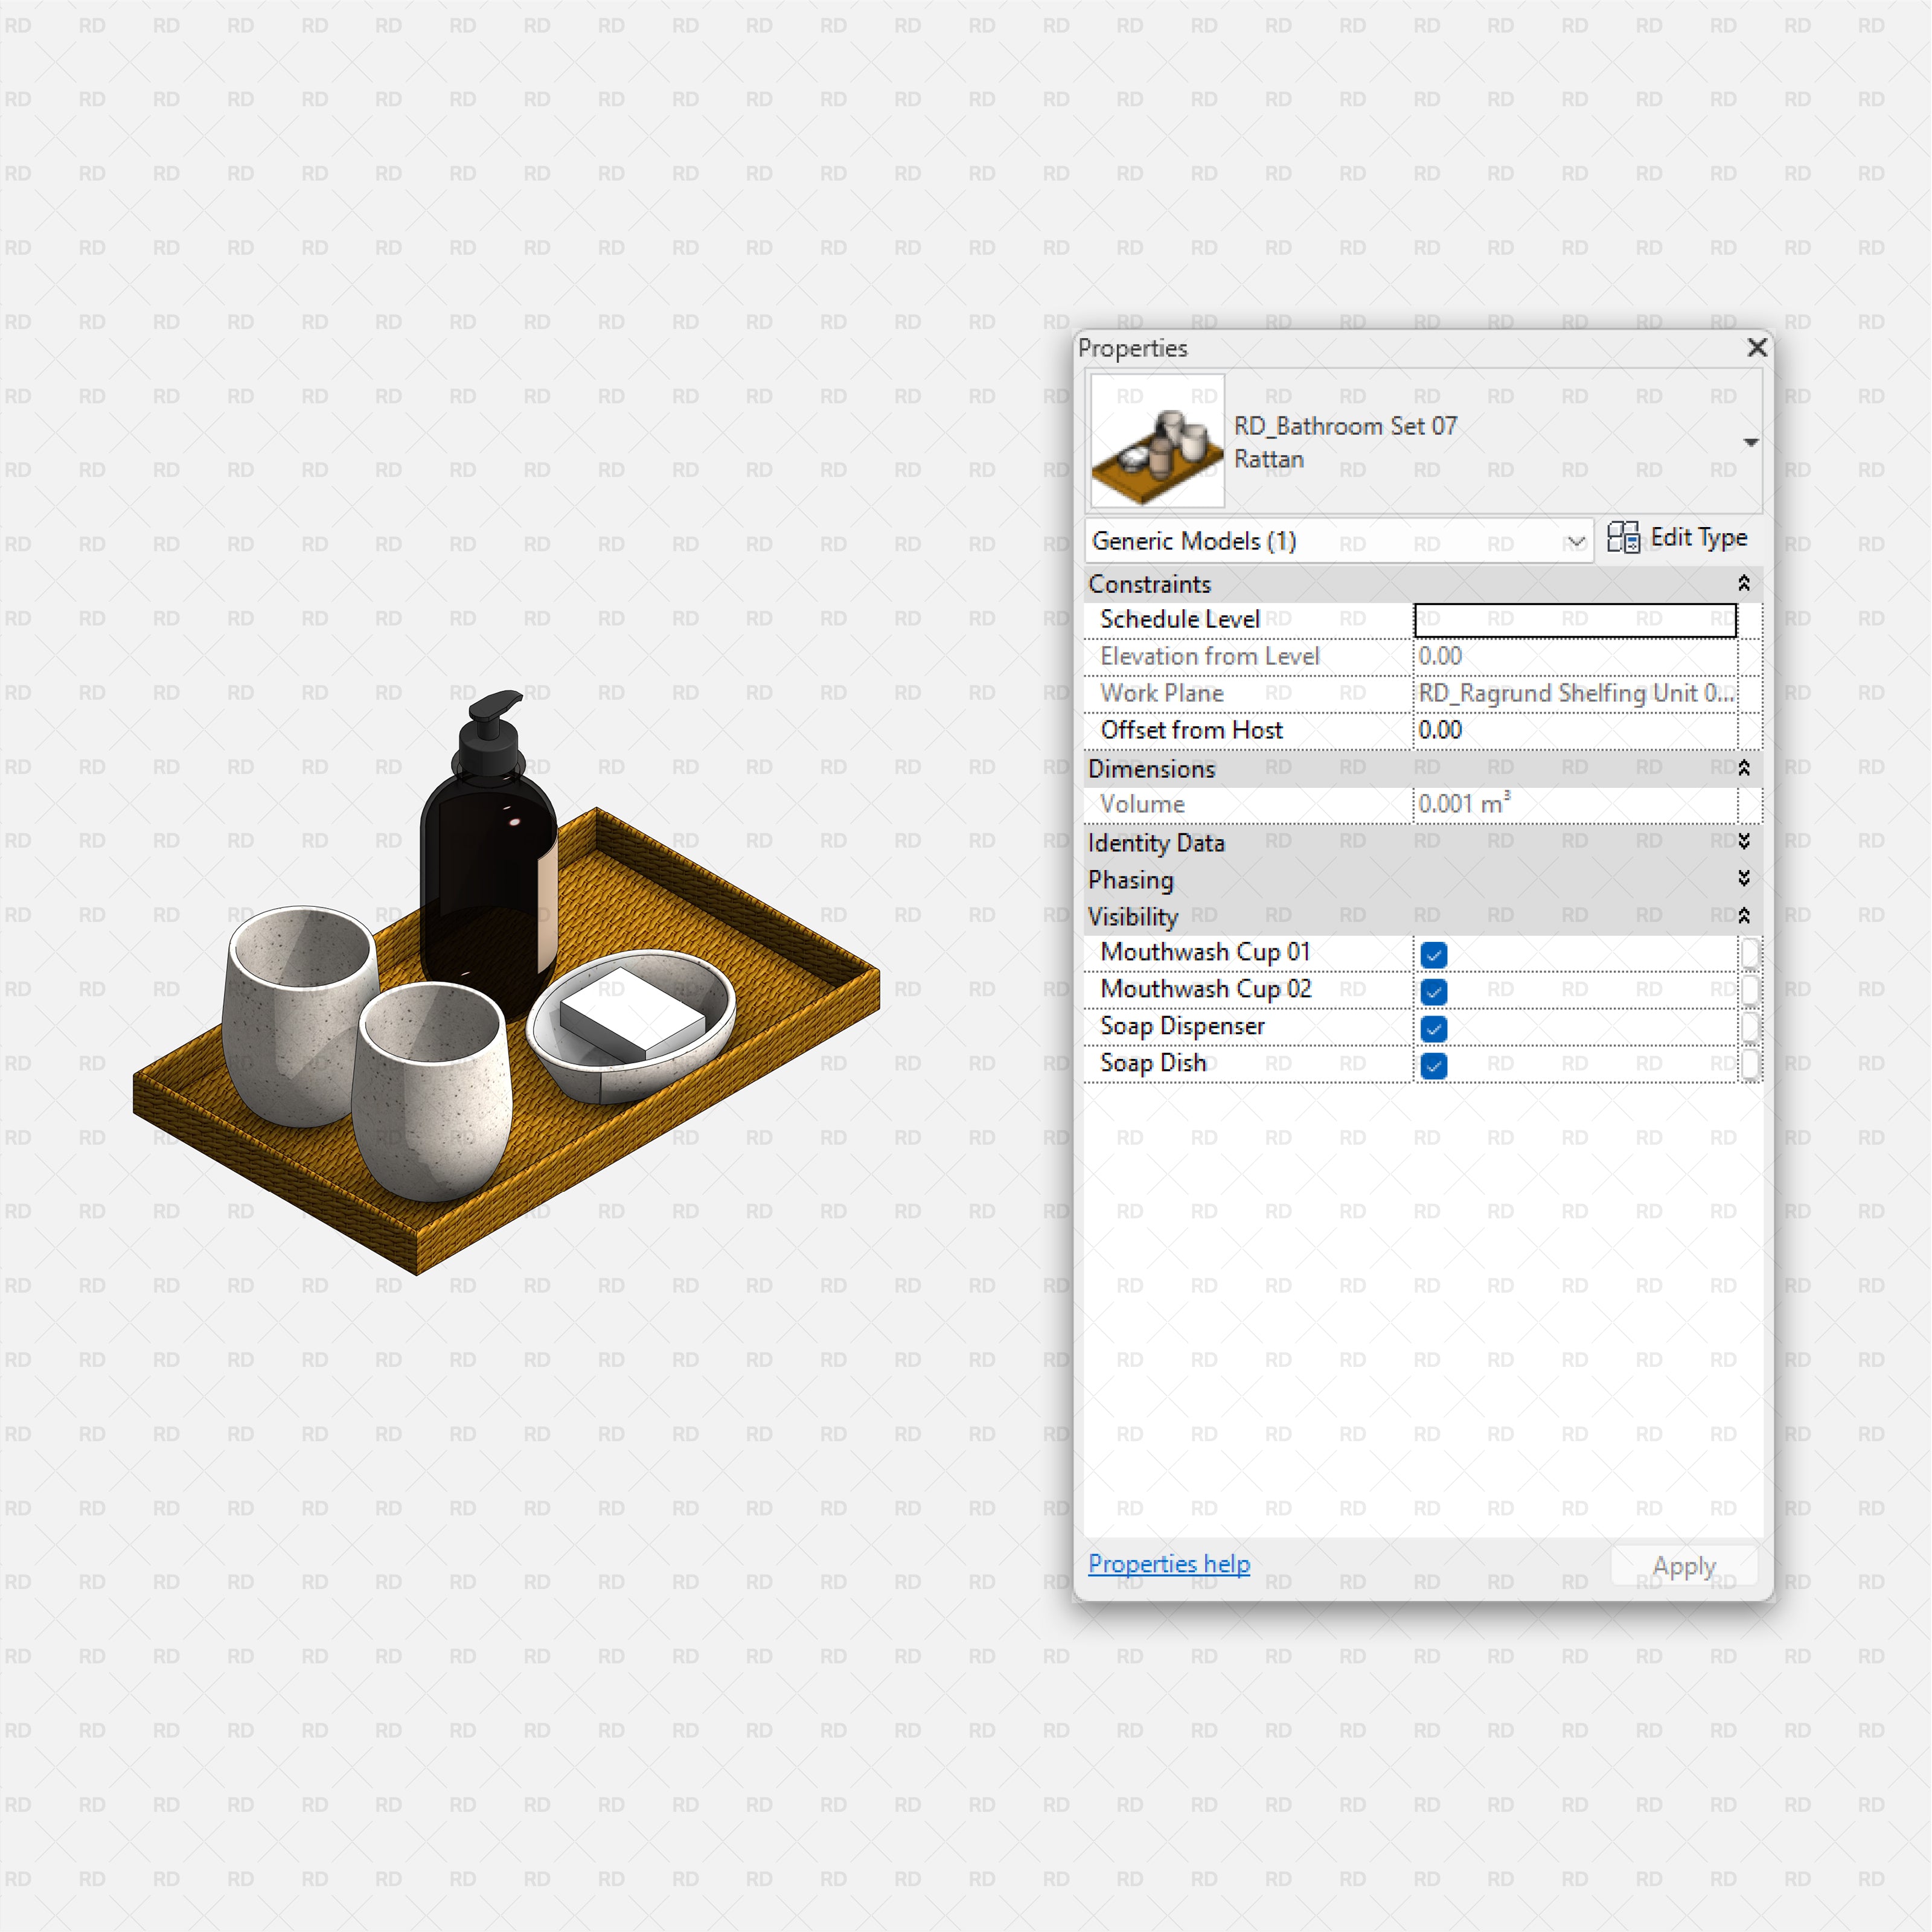This screenshot has width=1932, height=1932.
Task: Collapse the Dimensions section
Action: pos(1743,768)
